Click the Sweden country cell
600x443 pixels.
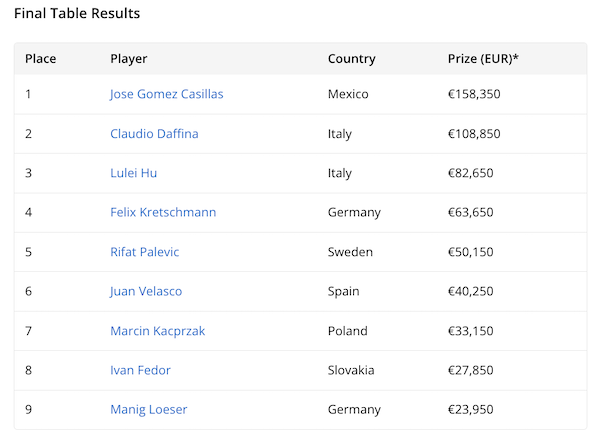point(350,252)
